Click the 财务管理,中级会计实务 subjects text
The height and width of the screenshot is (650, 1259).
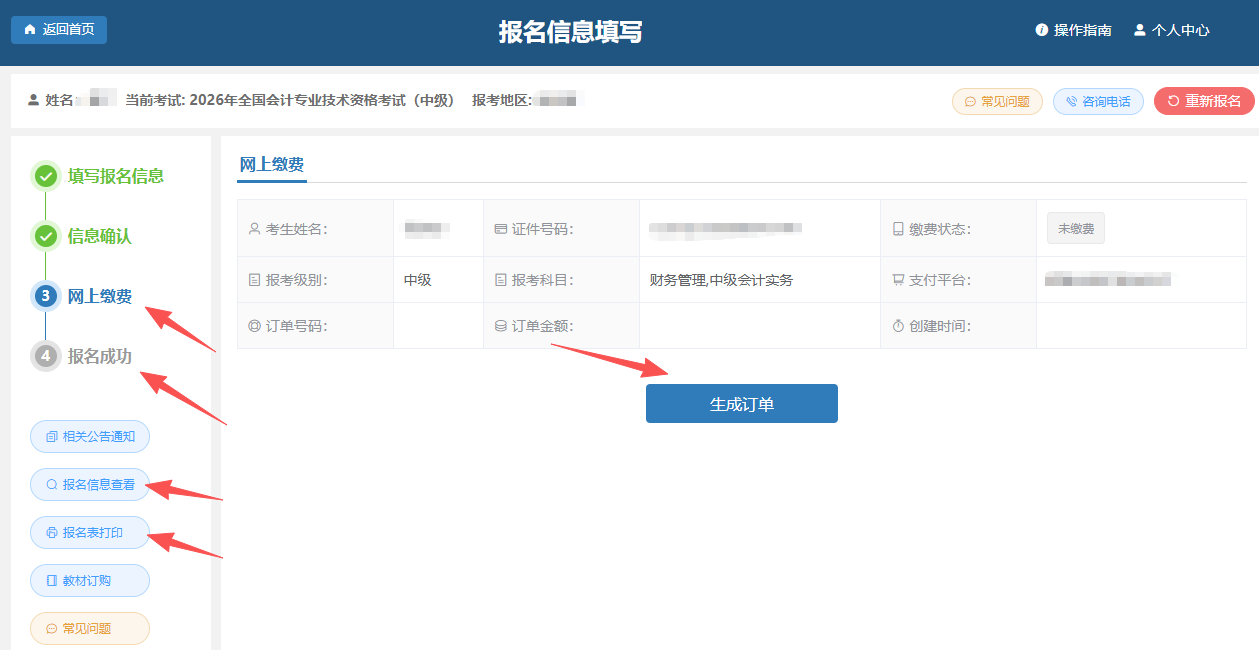click(721, 280)
